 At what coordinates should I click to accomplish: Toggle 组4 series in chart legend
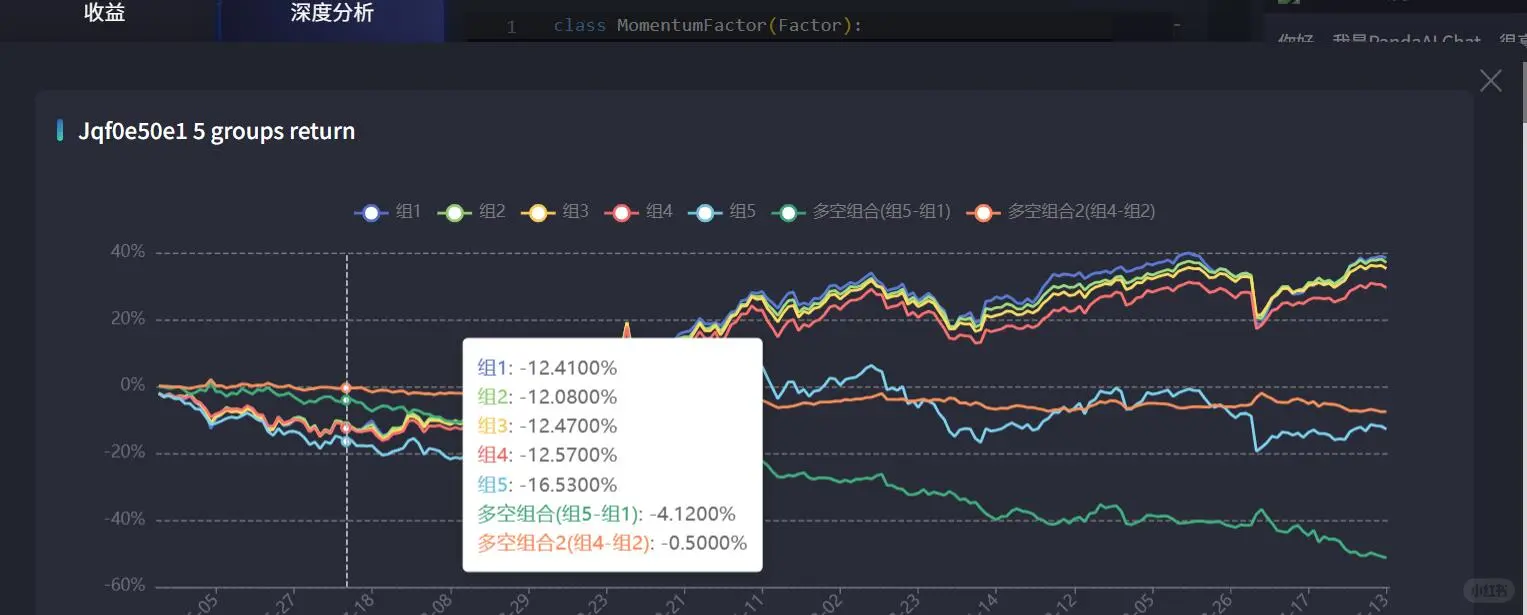[x=639, y=212]
